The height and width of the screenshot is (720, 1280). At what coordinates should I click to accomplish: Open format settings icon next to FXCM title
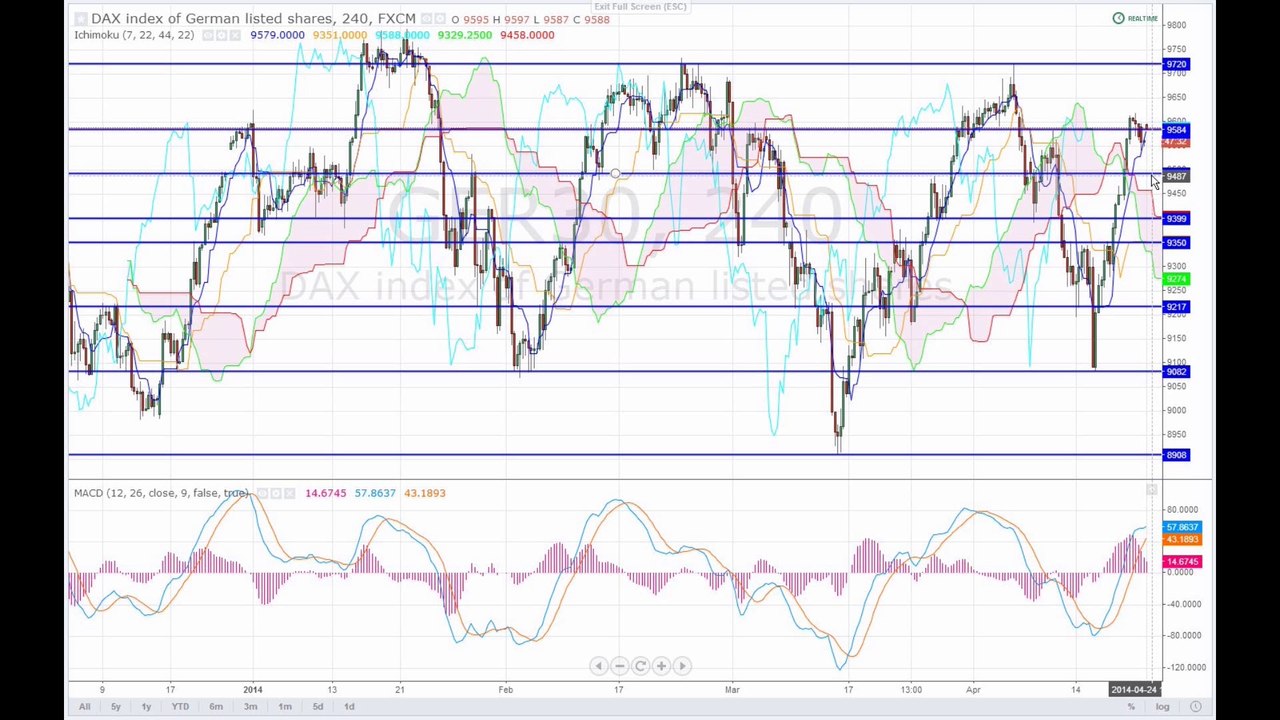(440, 19)
